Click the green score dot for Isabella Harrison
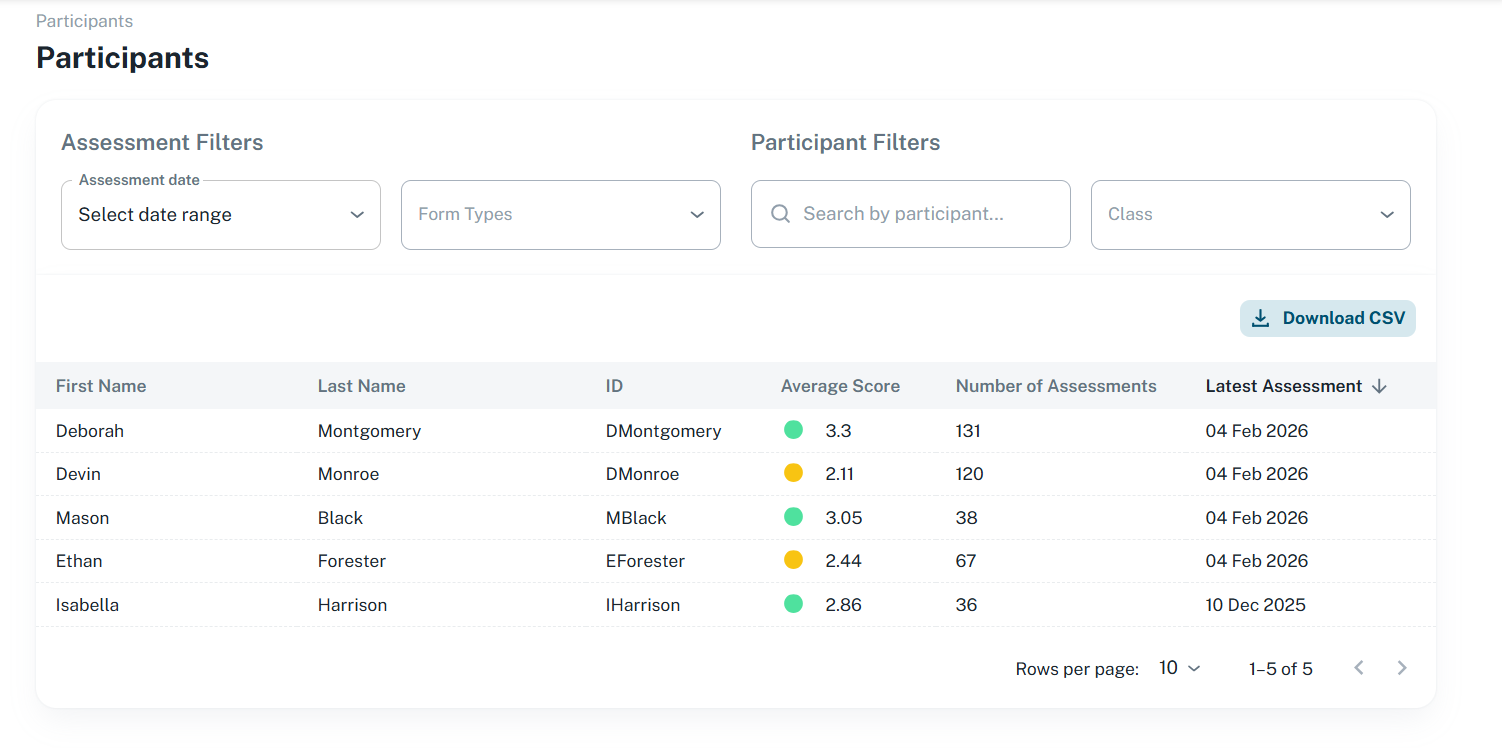The image size is (1502, 748). (793, 604)
